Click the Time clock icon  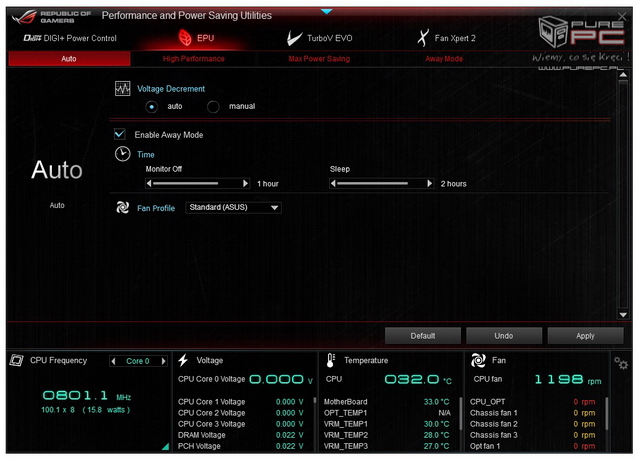pos(122,154)
